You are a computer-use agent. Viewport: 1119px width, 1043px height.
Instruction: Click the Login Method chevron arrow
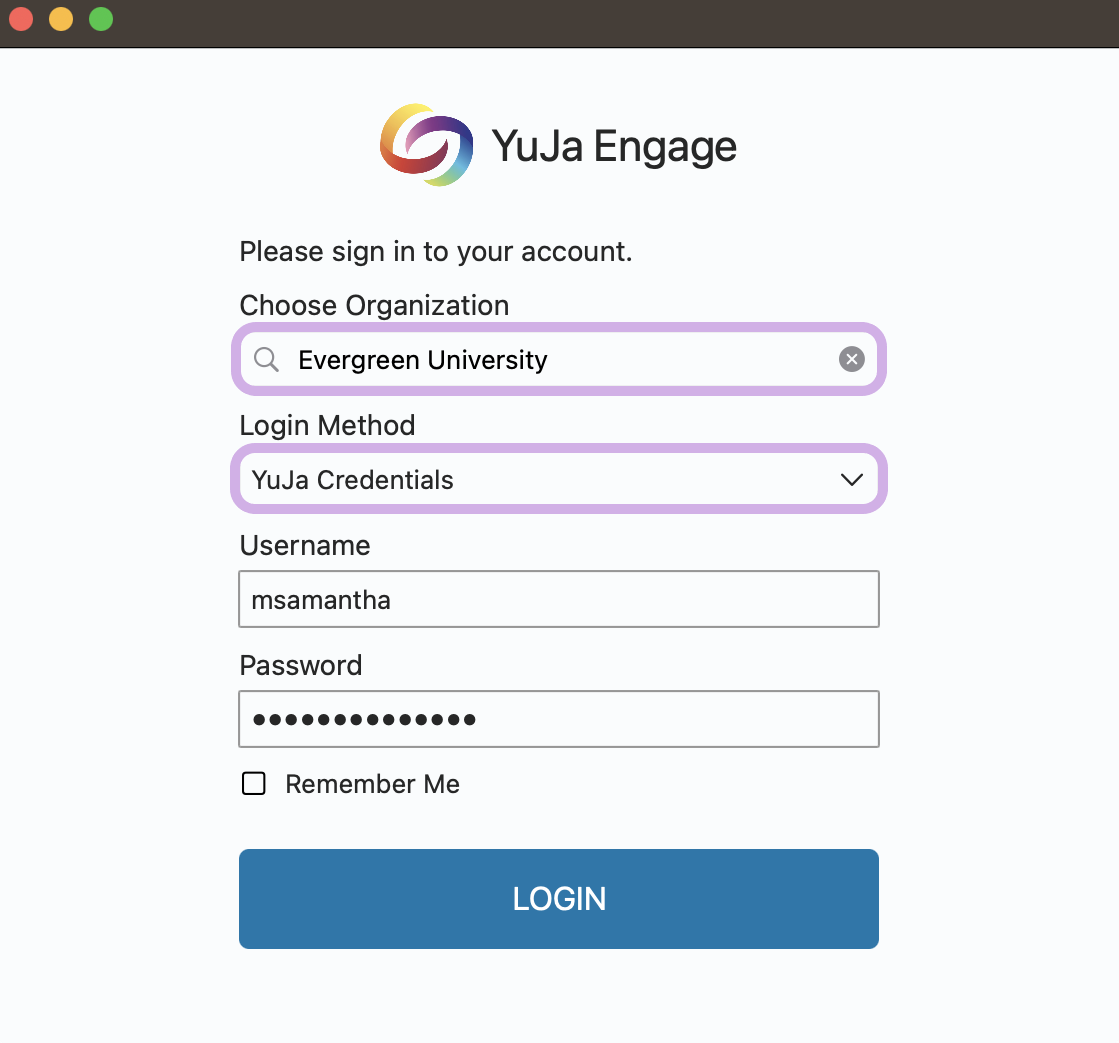click(852, 480)
